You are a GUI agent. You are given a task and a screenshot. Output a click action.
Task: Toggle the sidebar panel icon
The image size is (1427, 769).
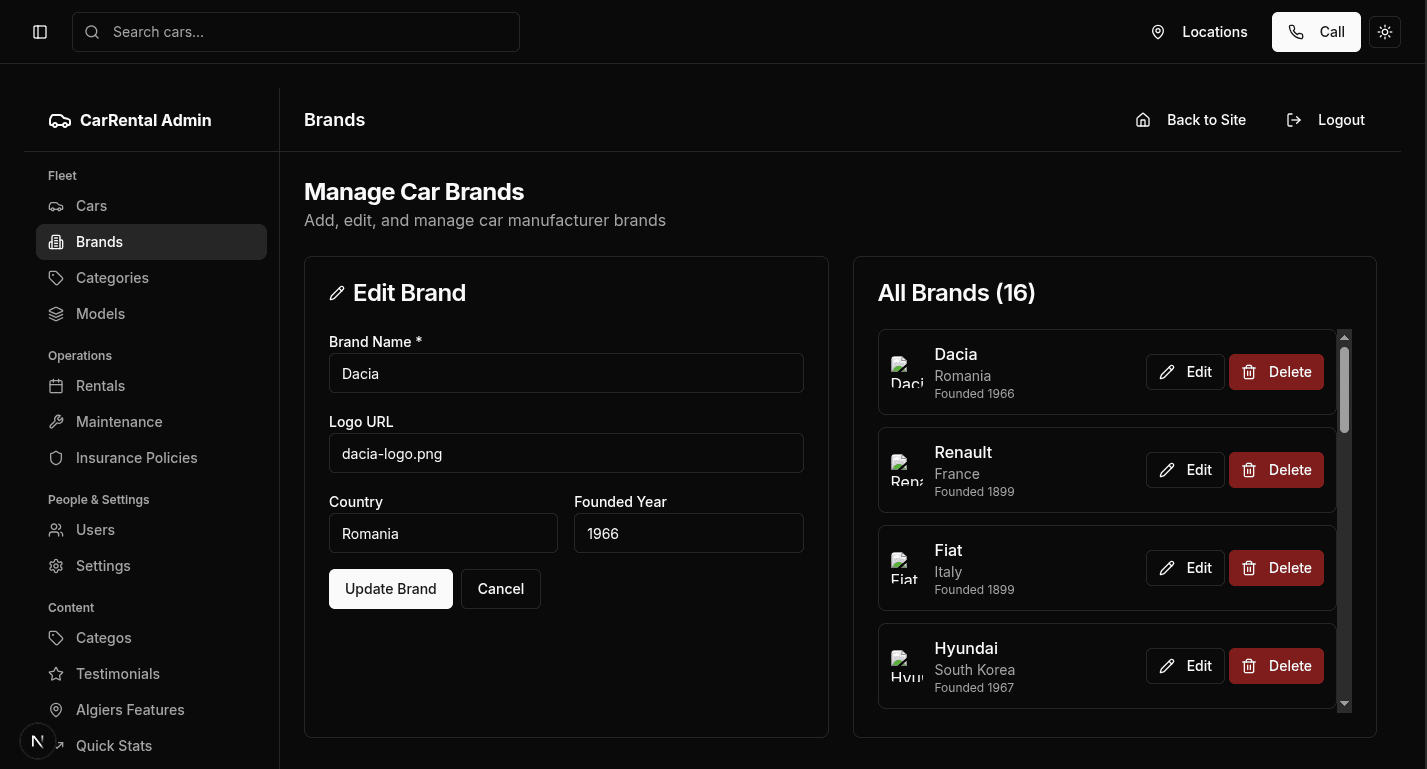pyautogui.click(x=40, y=32)
